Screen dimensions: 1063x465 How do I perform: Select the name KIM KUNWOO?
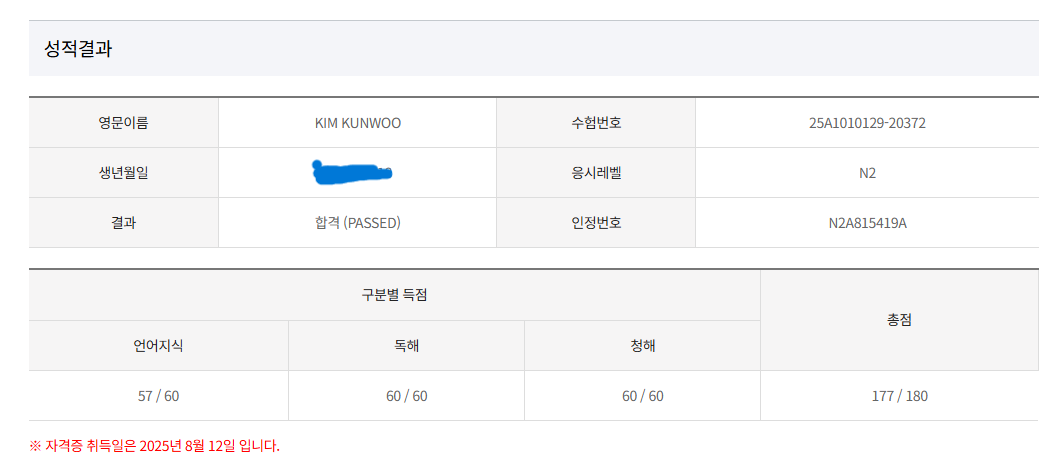point(357,123)
